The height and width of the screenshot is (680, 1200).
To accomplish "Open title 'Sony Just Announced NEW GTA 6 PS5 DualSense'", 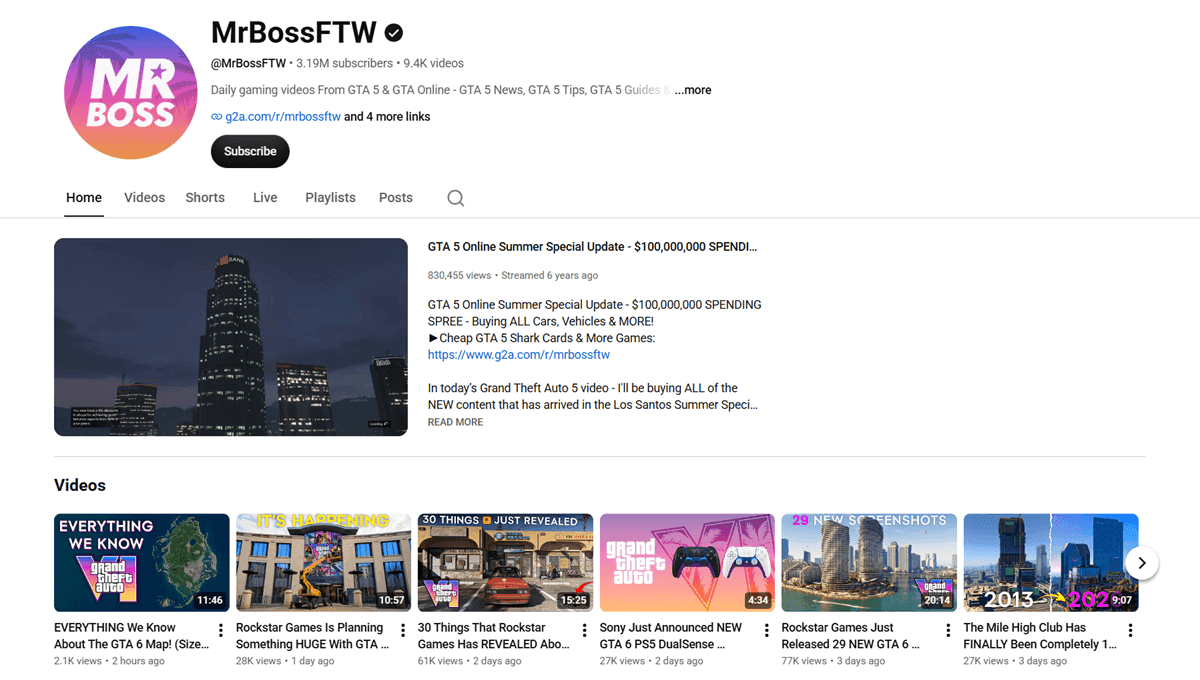I will [671, 636].
